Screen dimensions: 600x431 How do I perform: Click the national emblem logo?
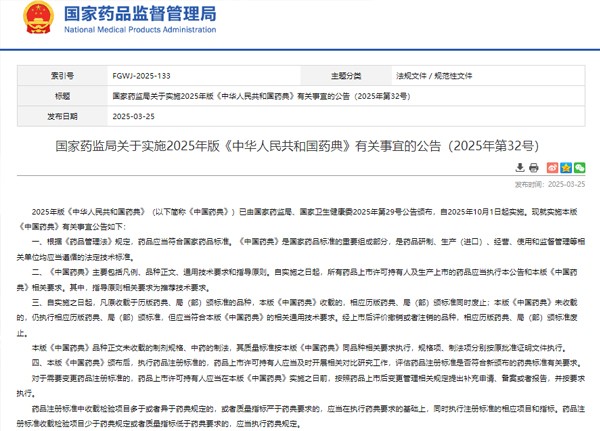38,18
